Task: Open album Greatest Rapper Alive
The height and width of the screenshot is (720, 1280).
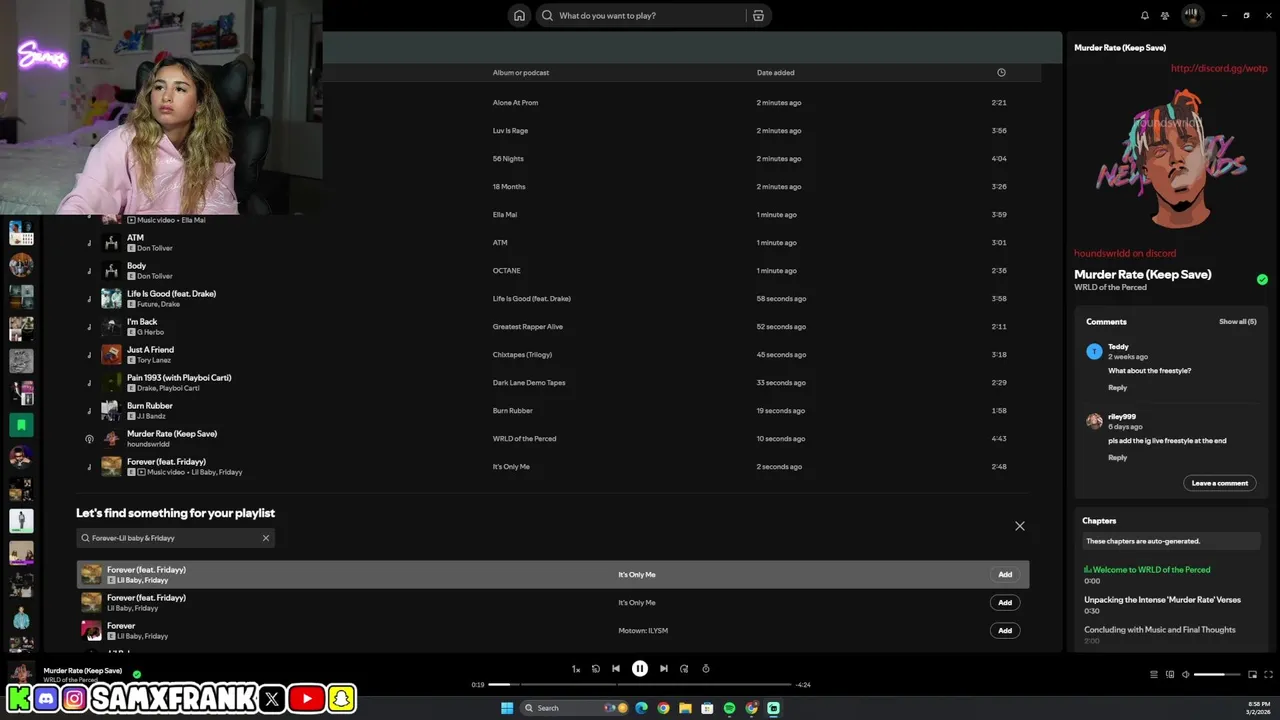Action: tap(527, 326)
